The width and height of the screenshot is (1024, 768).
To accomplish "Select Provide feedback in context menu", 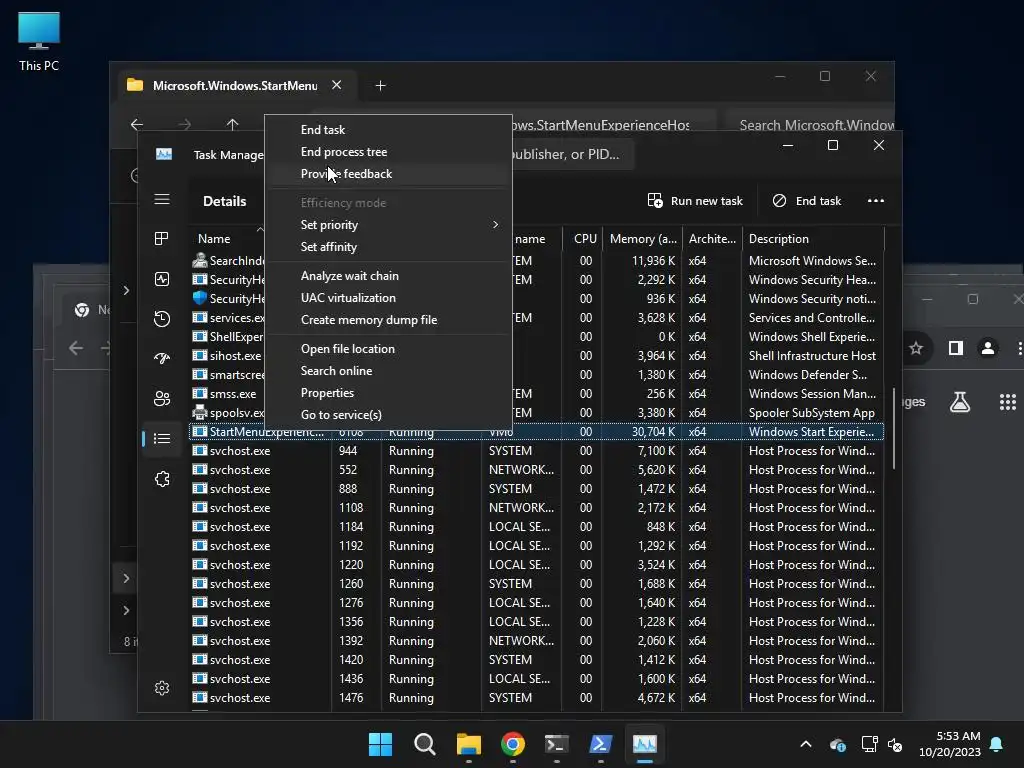I will 389,174.
